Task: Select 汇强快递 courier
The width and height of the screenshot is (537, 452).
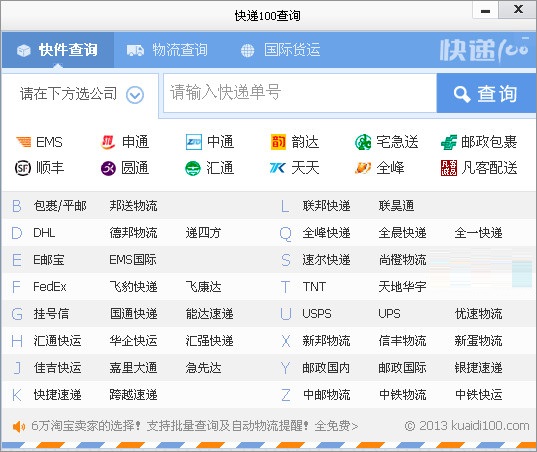Action: click(x=209, y=341)
